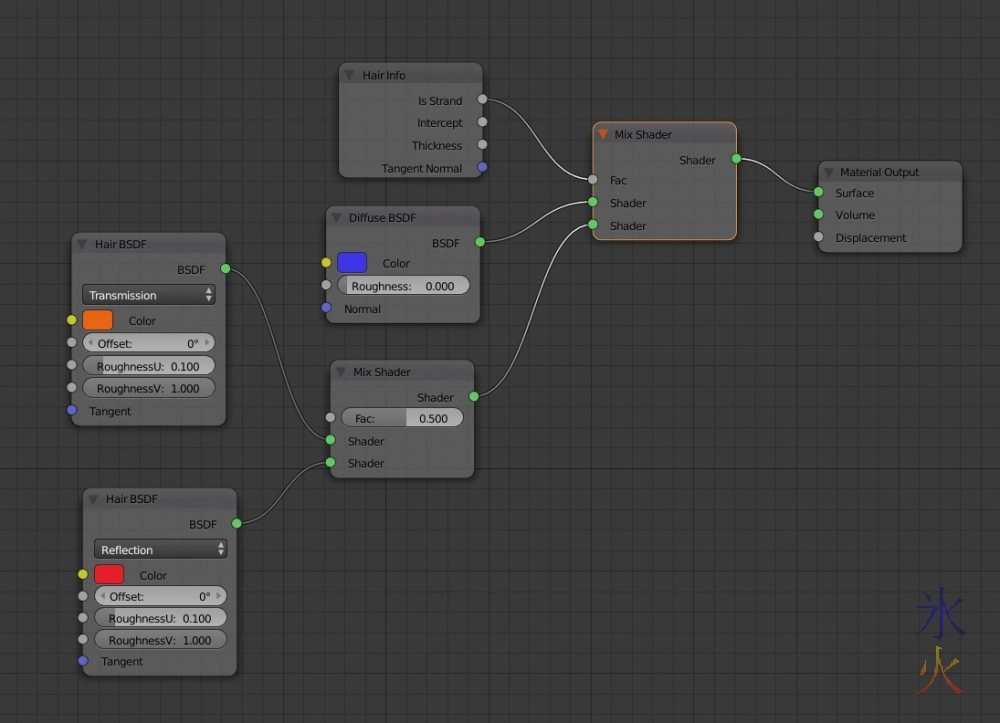Open the Transmission component dropdown
The image size is (1000, 723).
[148, 295]
